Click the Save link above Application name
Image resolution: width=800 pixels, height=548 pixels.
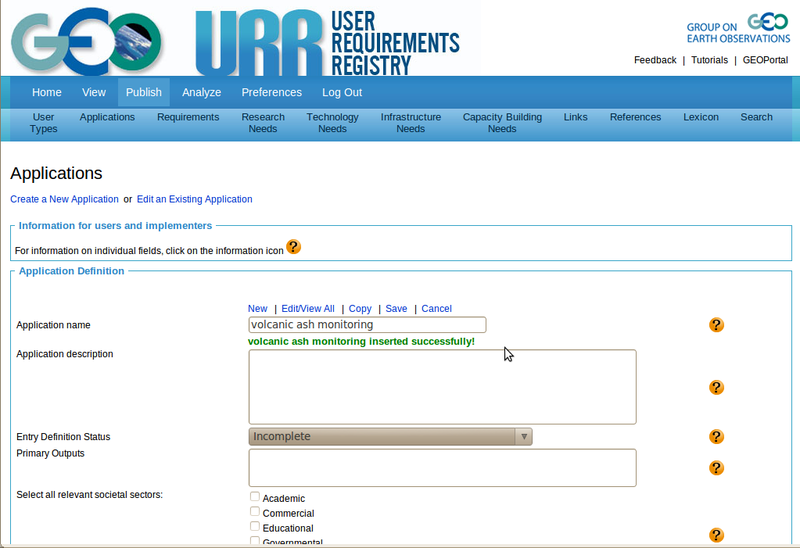coord(396,309)
